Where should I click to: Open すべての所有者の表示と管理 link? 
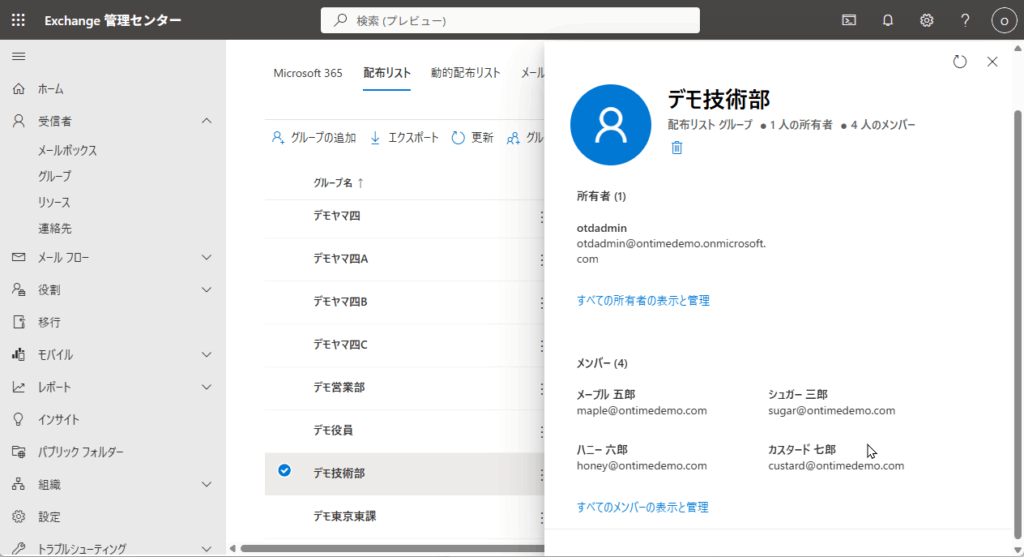[x=643, y=300]
